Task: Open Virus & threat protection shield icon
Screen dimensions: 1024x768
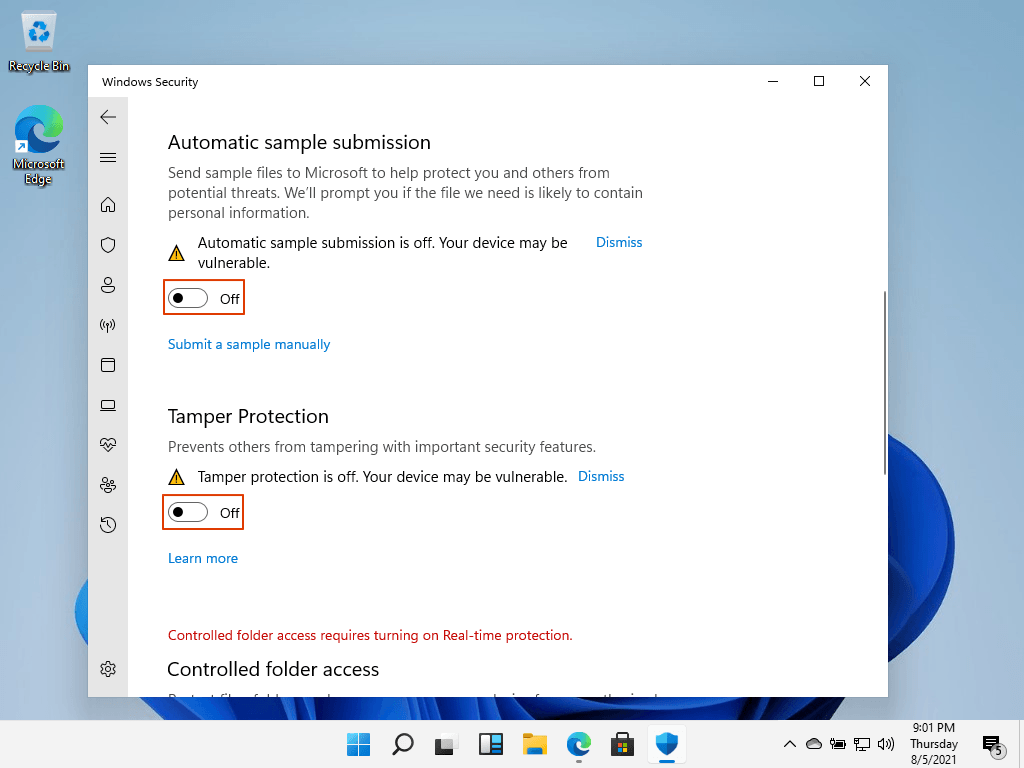Action: tap(108, 245)
